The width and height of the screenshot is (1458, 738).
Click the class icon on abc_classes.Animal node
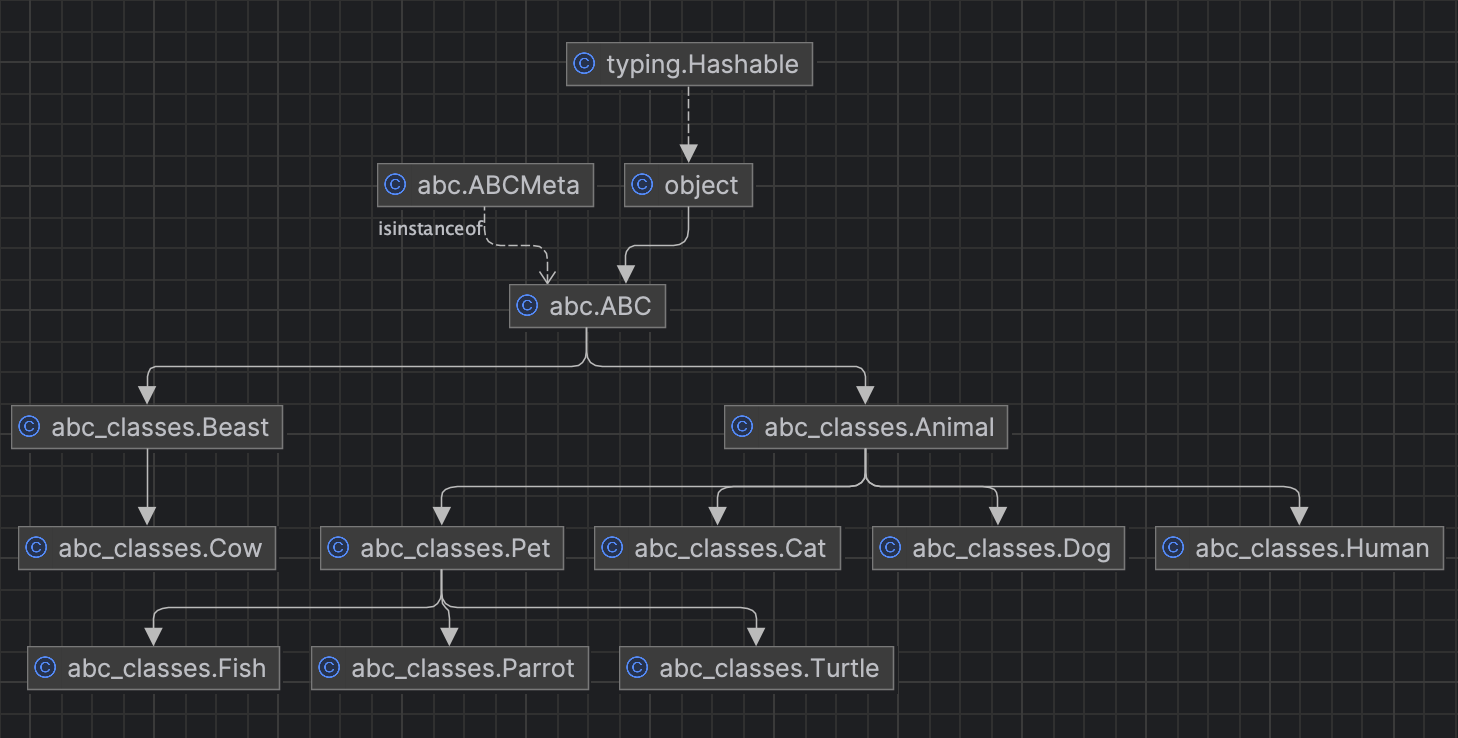(741, 427)
